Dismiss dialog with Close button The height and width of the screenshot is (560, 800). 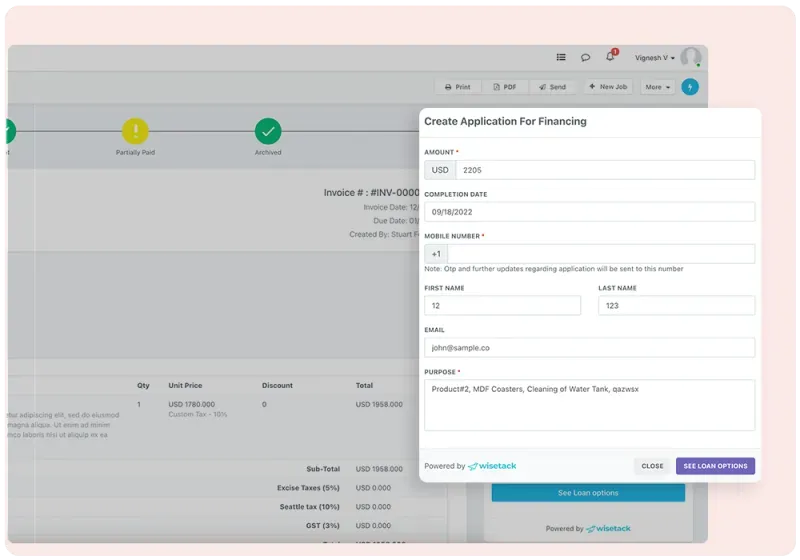[x=652, y=466]
